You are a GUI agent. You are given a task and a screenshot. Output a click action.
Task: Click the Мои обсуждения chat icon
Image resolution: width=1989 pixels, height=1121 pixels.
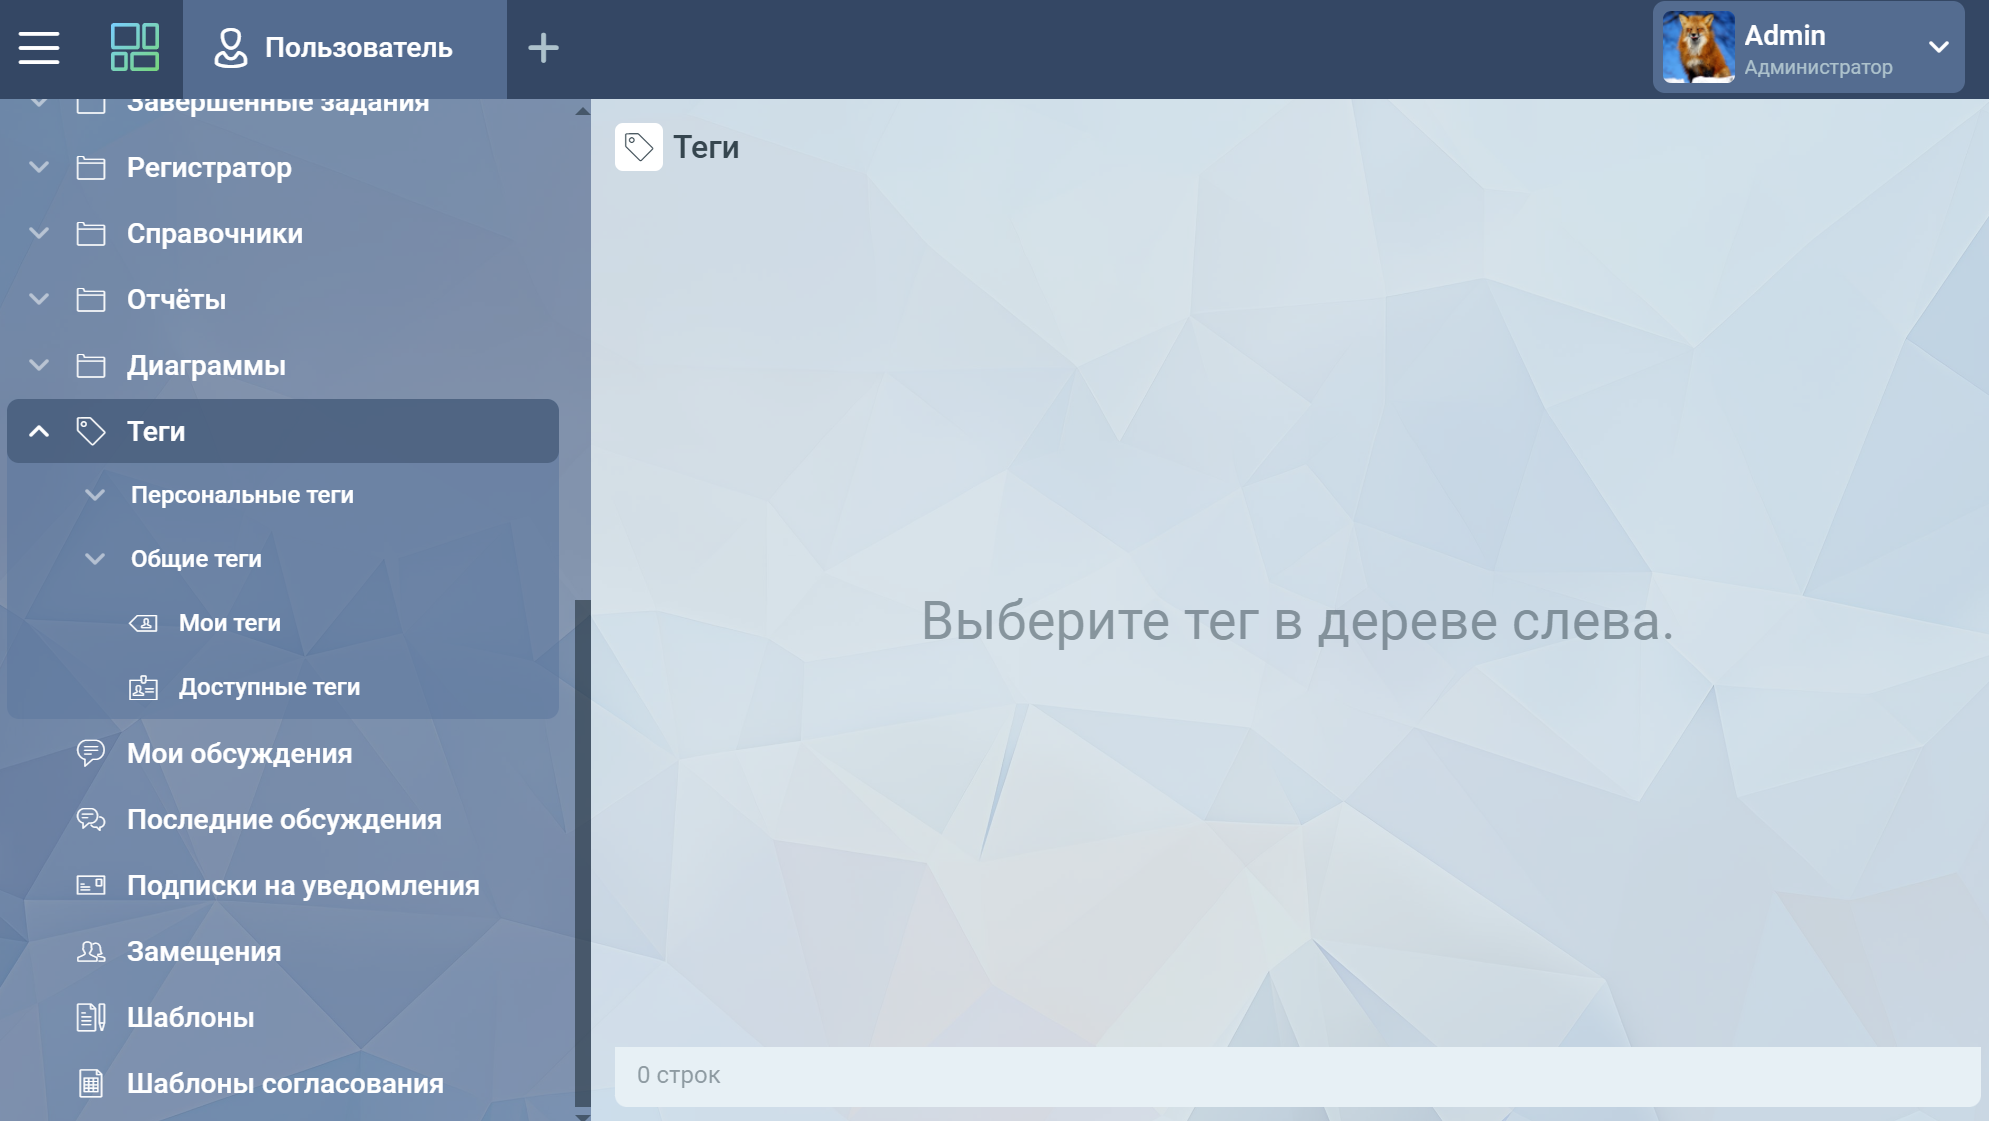click(x=91, y=753)
